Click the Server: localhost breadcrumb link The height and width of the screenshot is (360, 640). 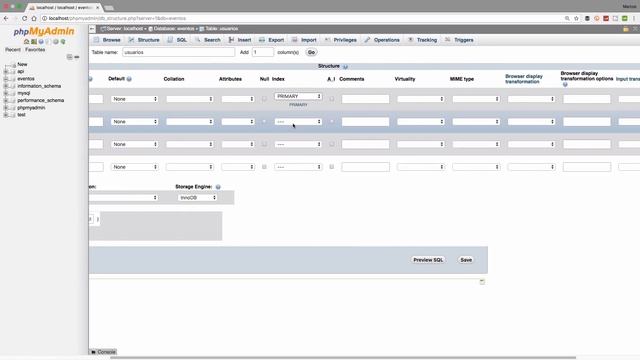(x=124, y=29)
